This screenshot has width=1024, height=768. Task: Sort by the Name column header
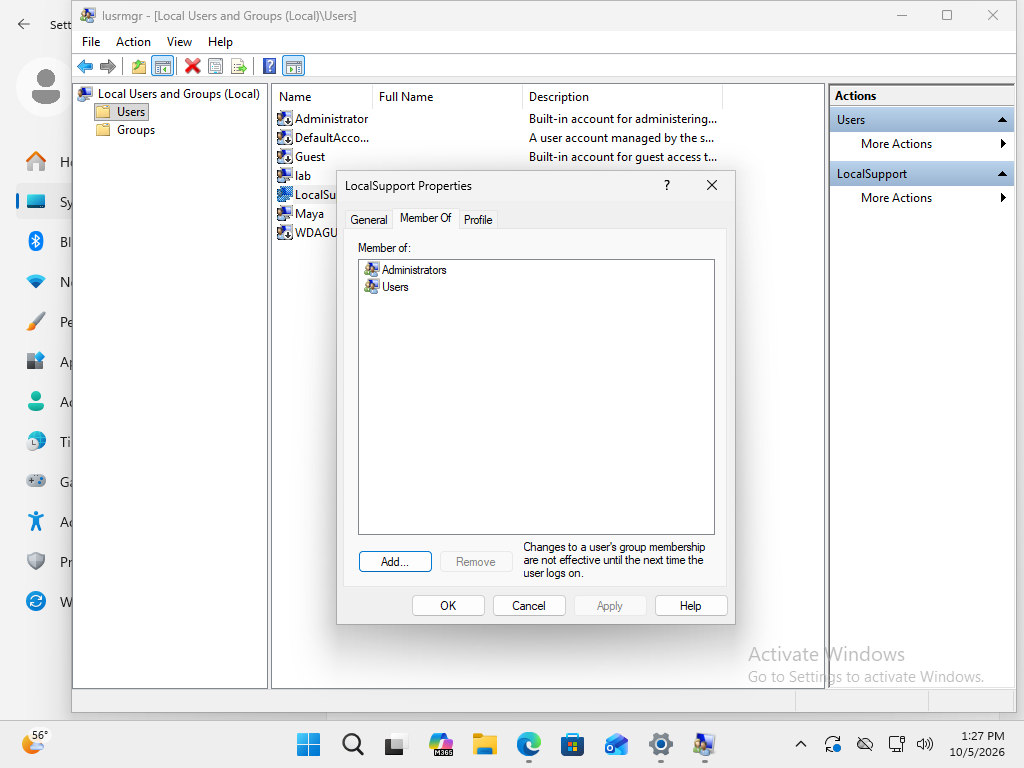(x=322, y=97)
